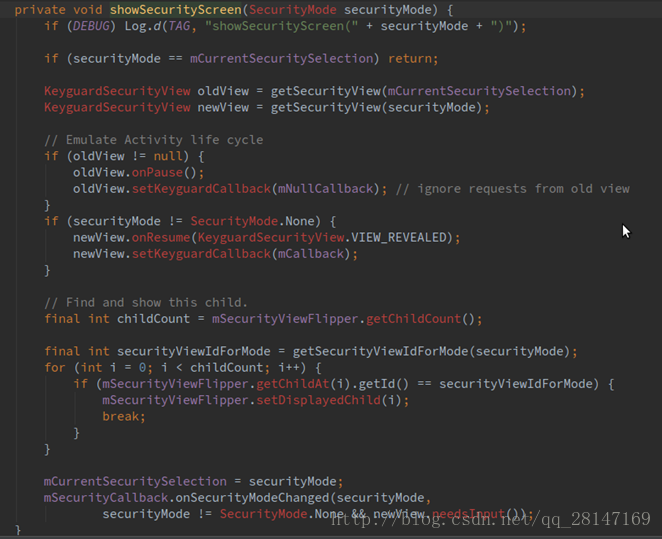Click the '// ignore requests from old view' comment
Image resolution: width=662 pixels, height=539 pixels.
(x=513, y=189)
